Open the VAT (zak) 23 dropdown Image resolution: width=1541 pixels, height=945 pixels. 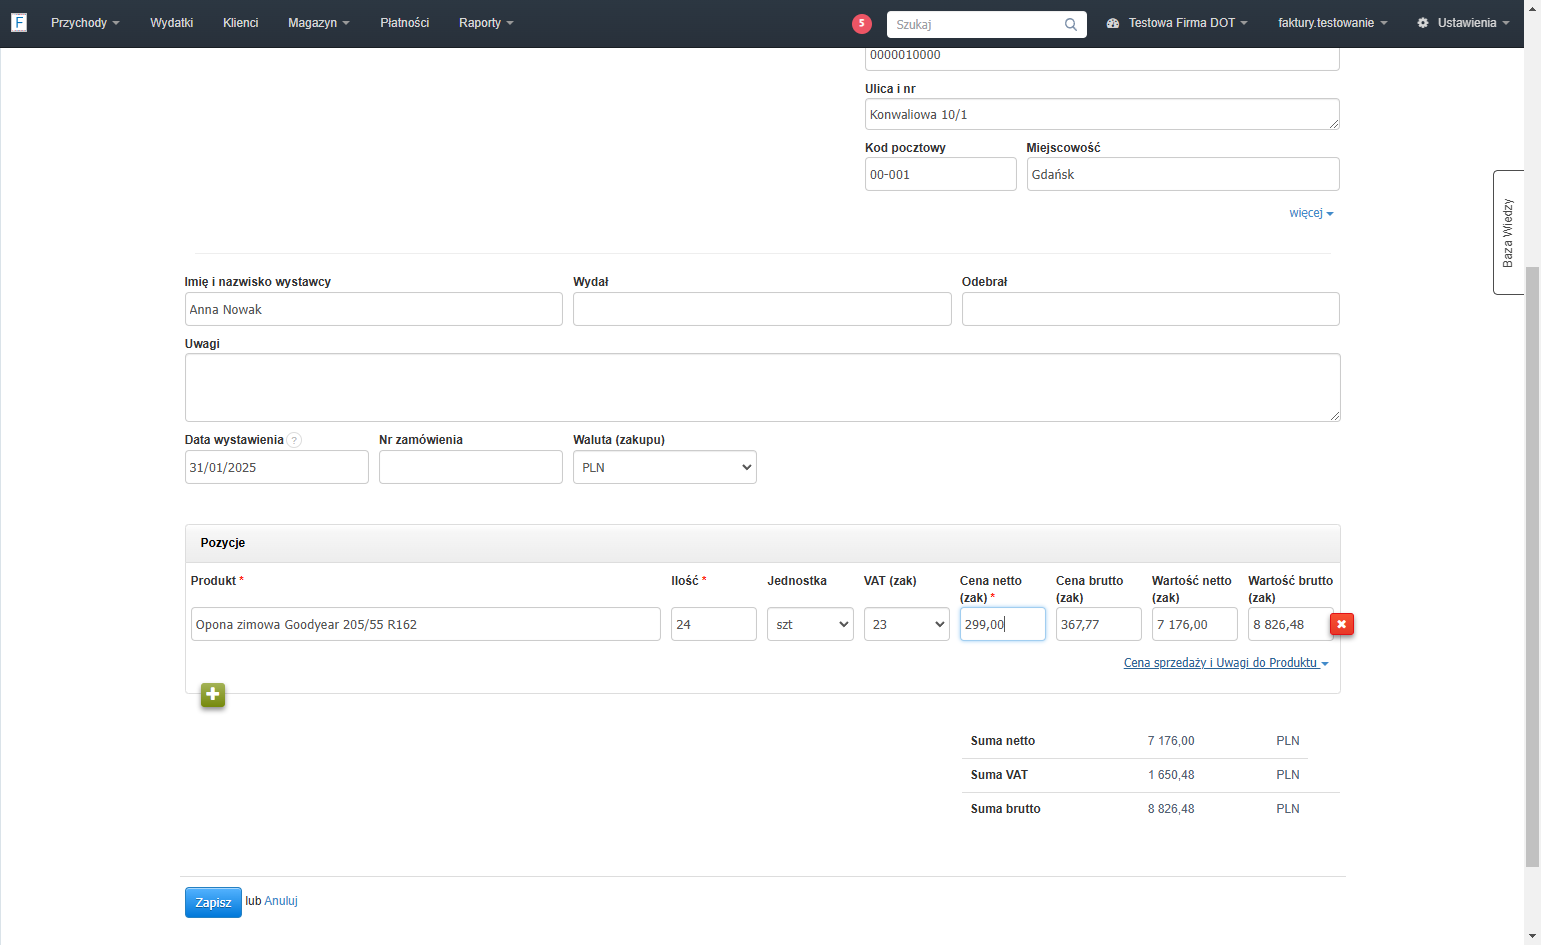point(906,624)
